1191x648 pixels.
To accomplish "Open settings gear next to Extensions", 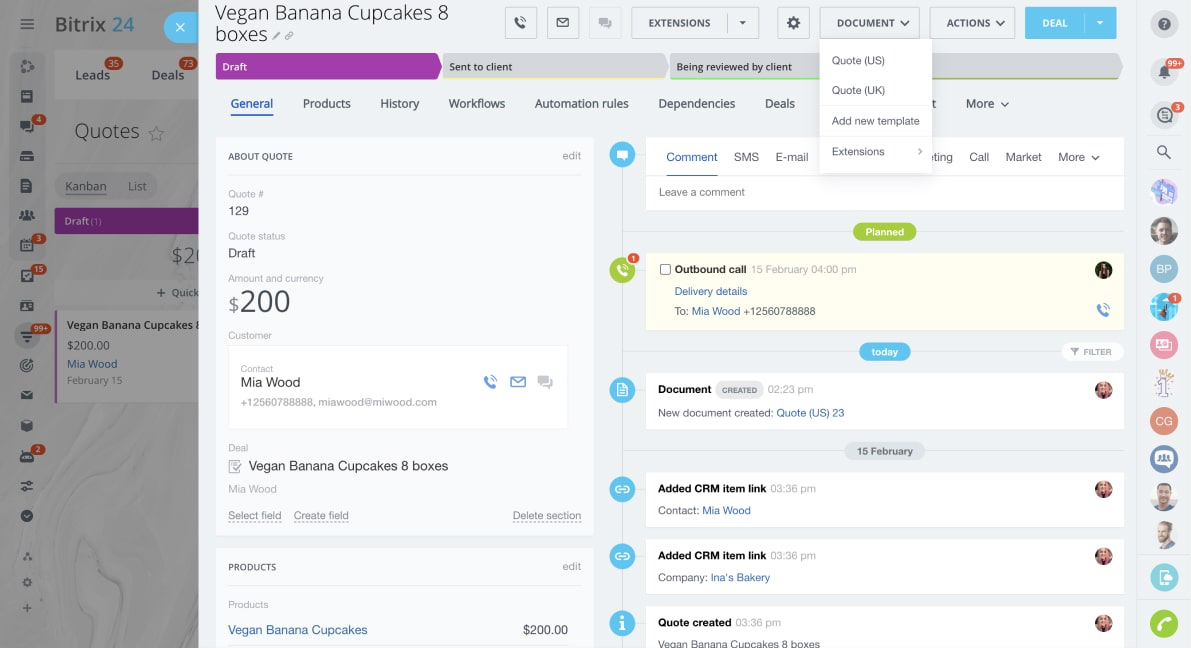I will [794, 23].
